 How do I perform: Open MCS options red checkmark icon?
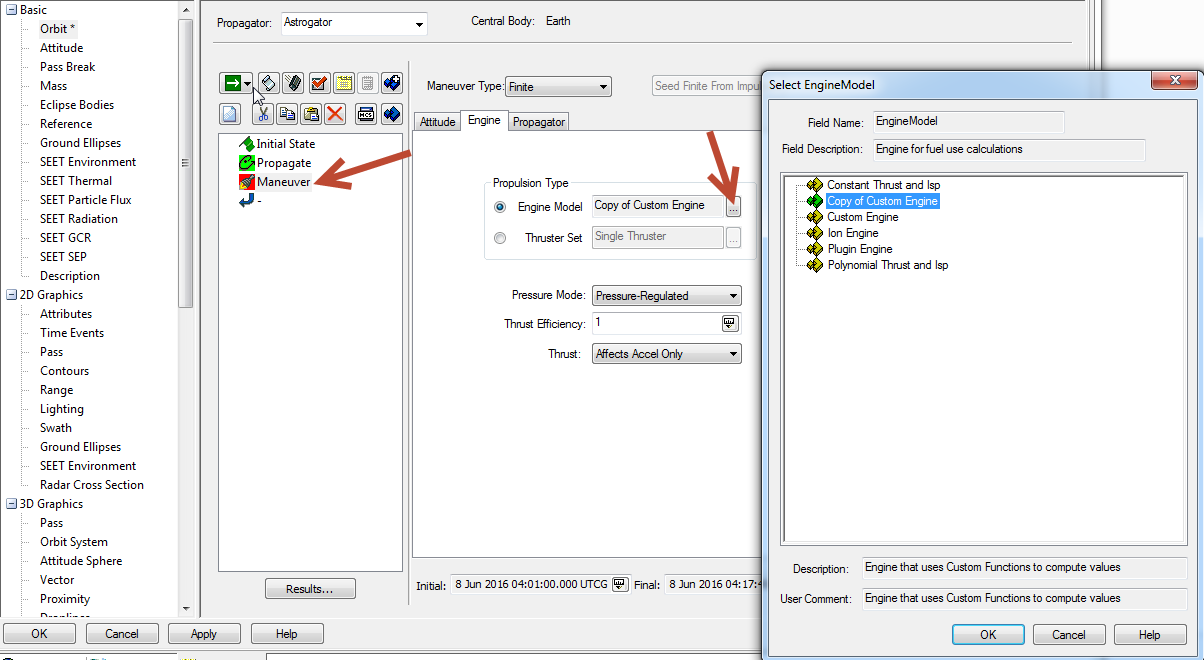pyautogui.click(x=319, y=84)
